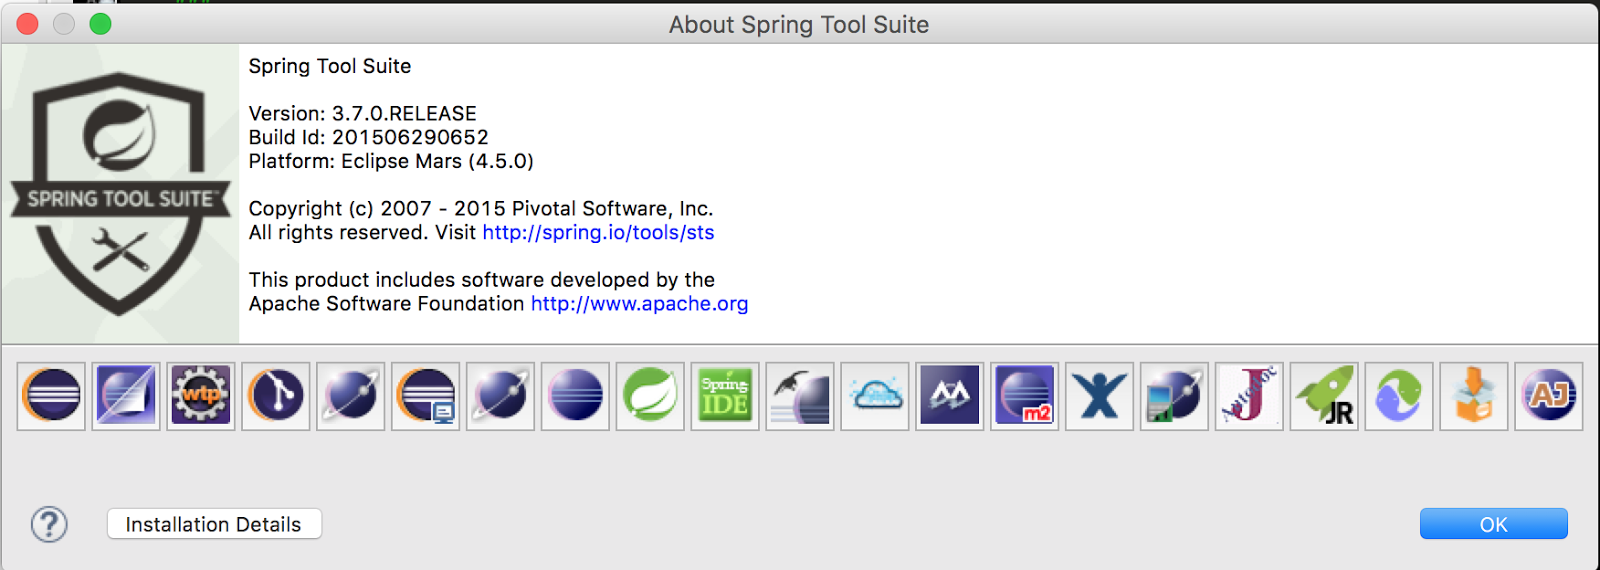Click the blue X figure plugin icon
The width and height of the screenshot is (1600, 570).
(1100, 396)
